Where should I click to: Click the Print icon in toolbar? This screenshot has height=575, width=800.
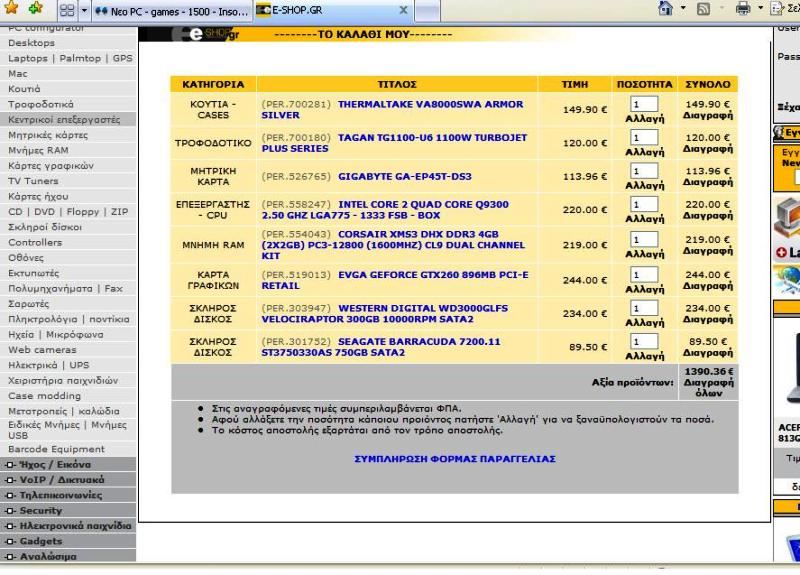click(742, 9)
